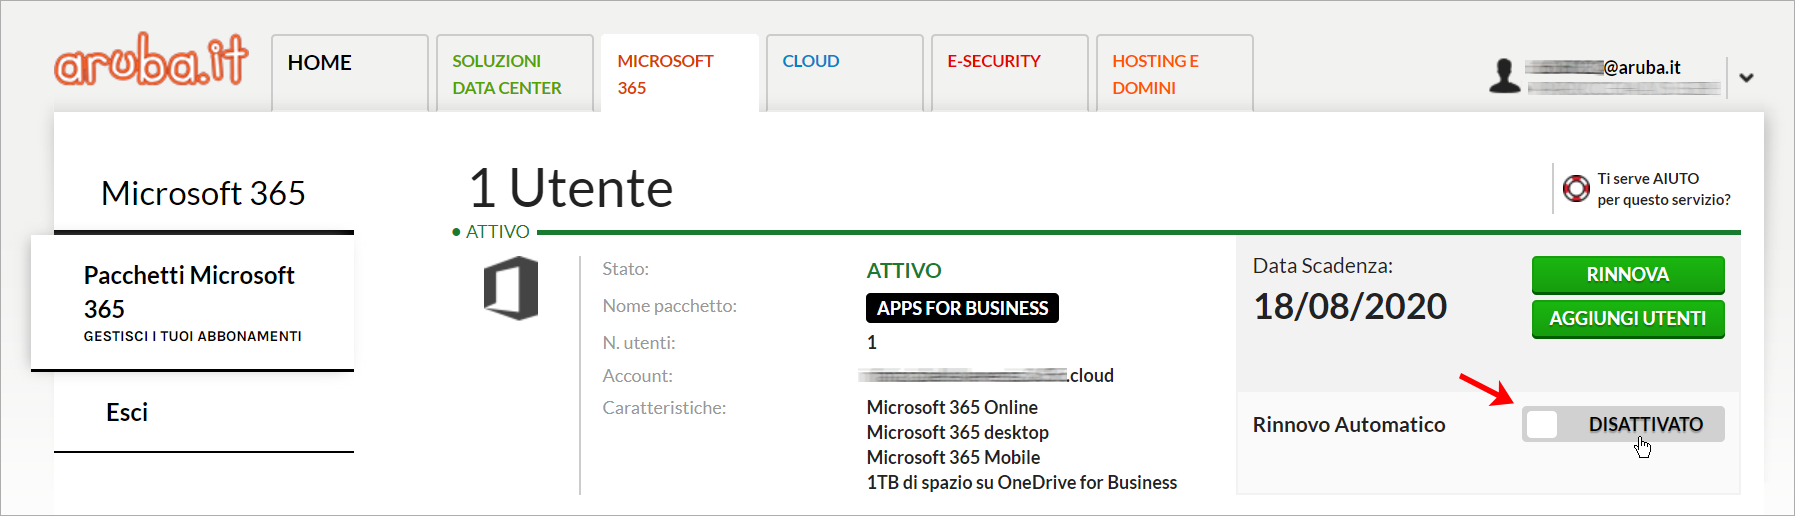Open Pacchetti Microsoft 365 sidebar item
The height and width of the screenshot is (516, 1795).
192,303
